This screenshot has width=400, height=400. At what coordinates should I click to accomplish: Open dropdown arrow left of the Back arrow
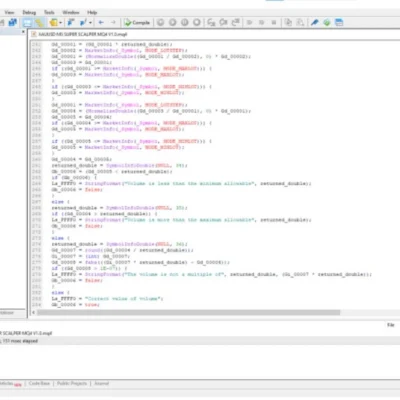coord(90,23)
